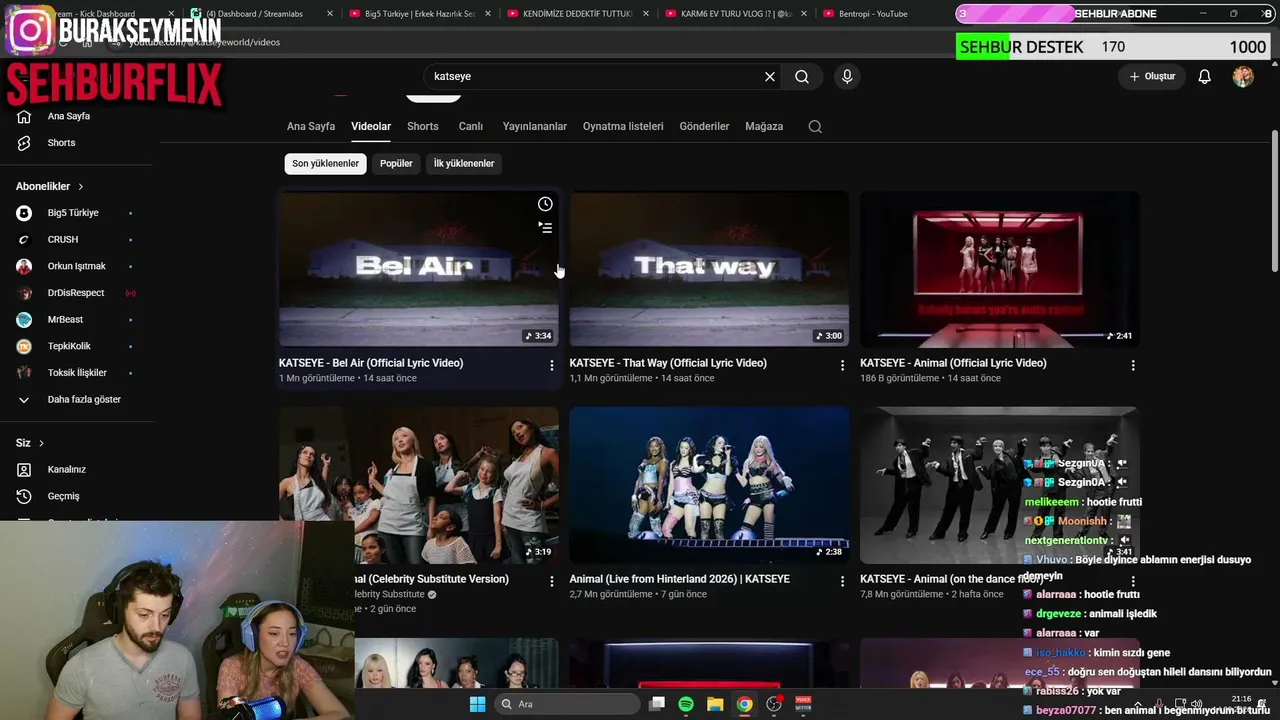Switch to the Shorts channel tab
Viewport: 1280px width, 720px height.
(423, 127)
